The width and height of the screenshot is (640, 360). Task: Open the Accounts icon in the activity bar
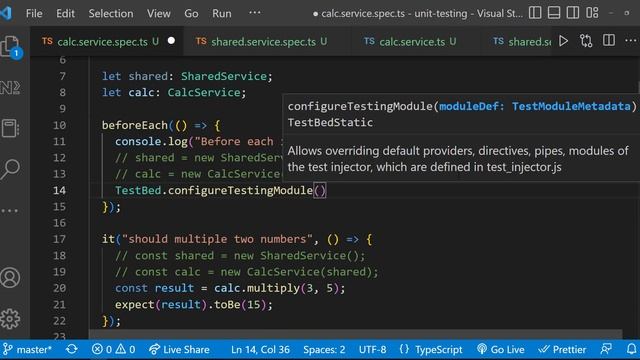(x=10, y=278)
